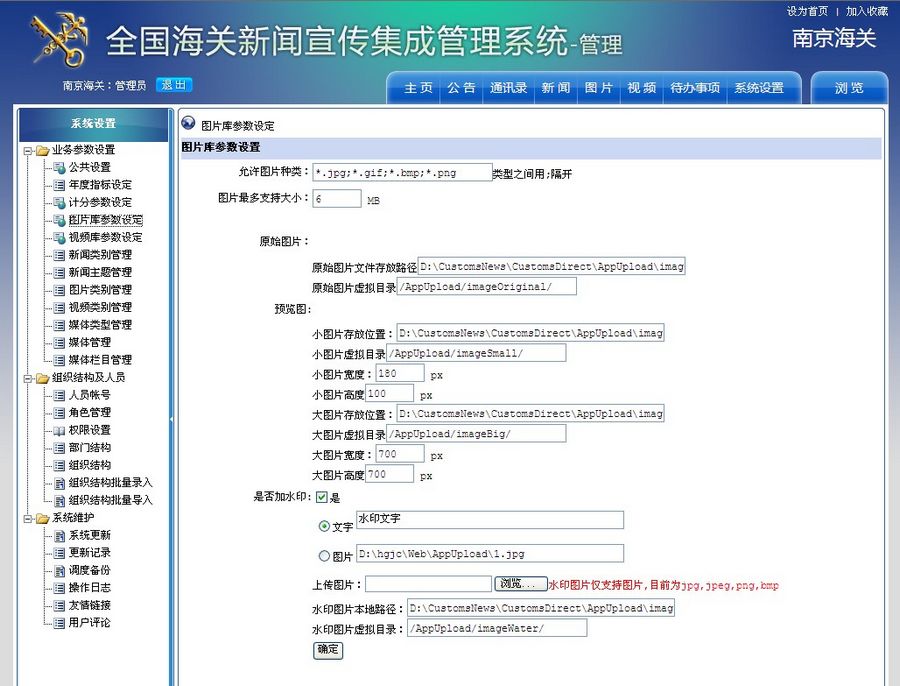Click the 组织结构批量录入 document icon
The height and width of the screenshot is (686, 900).
[59, 483]
